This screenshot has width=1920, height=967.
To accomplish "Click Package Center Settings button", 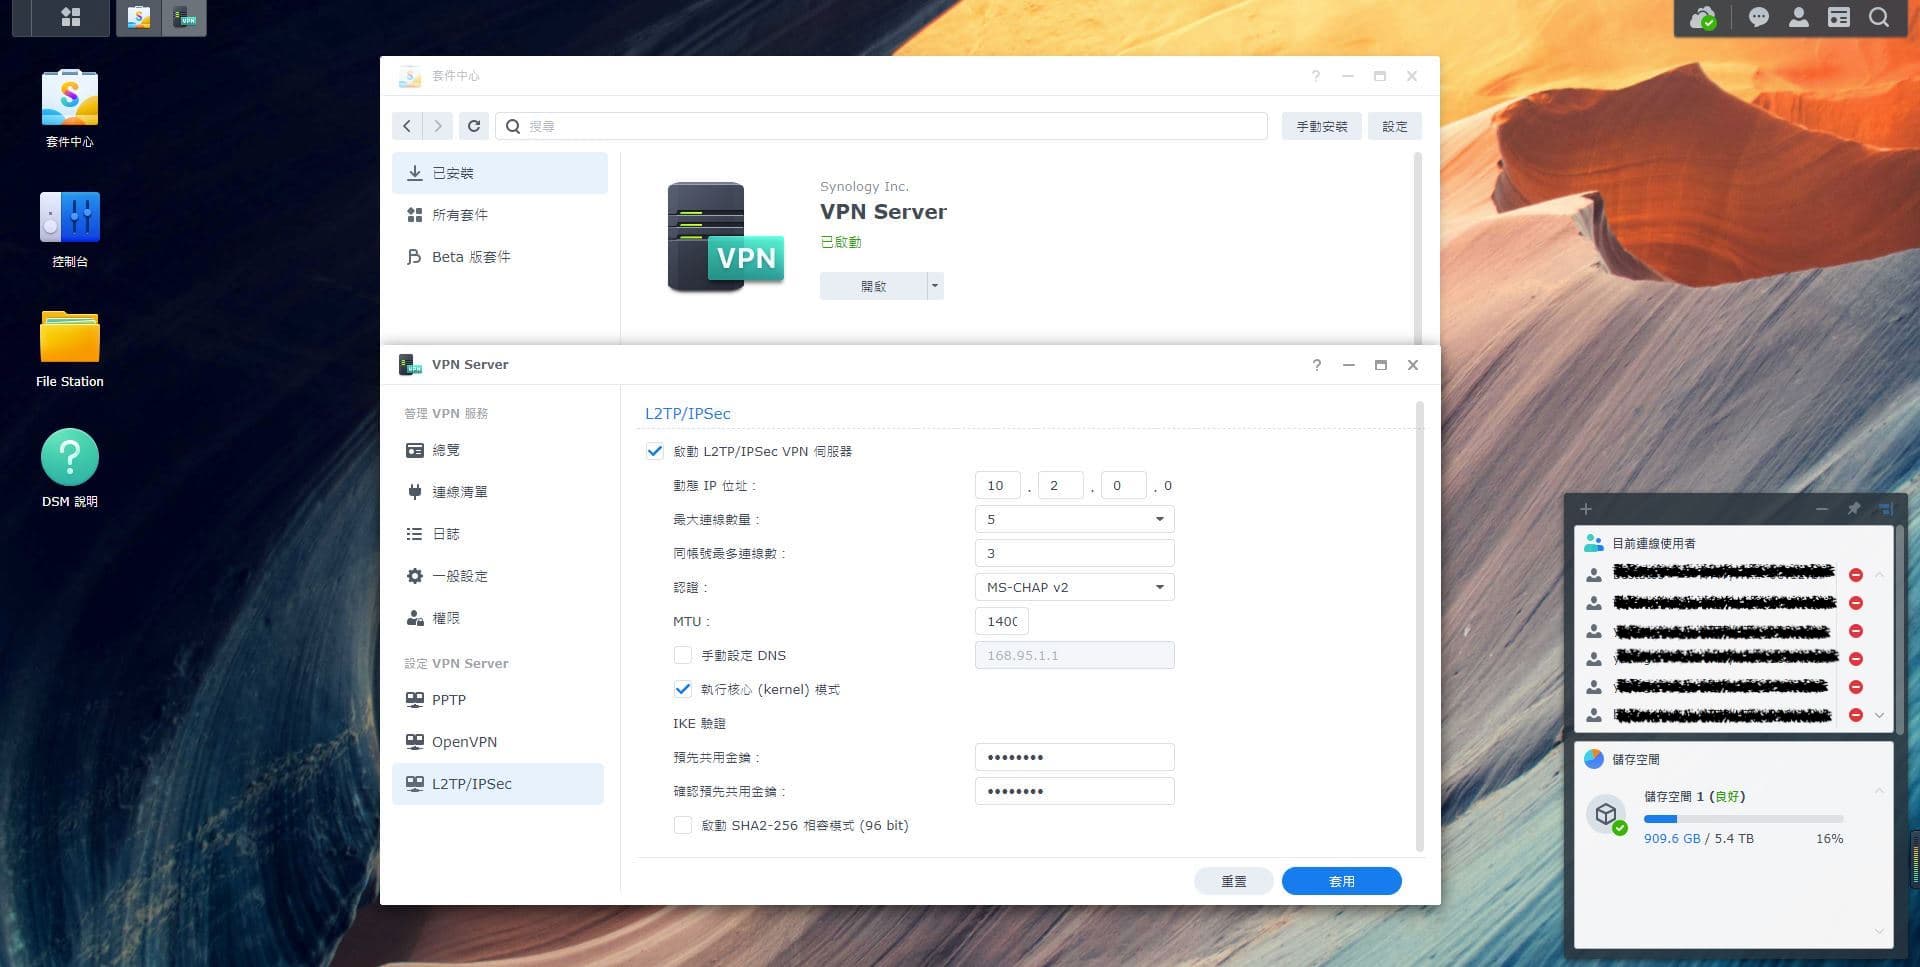I will coord(1394,126).
